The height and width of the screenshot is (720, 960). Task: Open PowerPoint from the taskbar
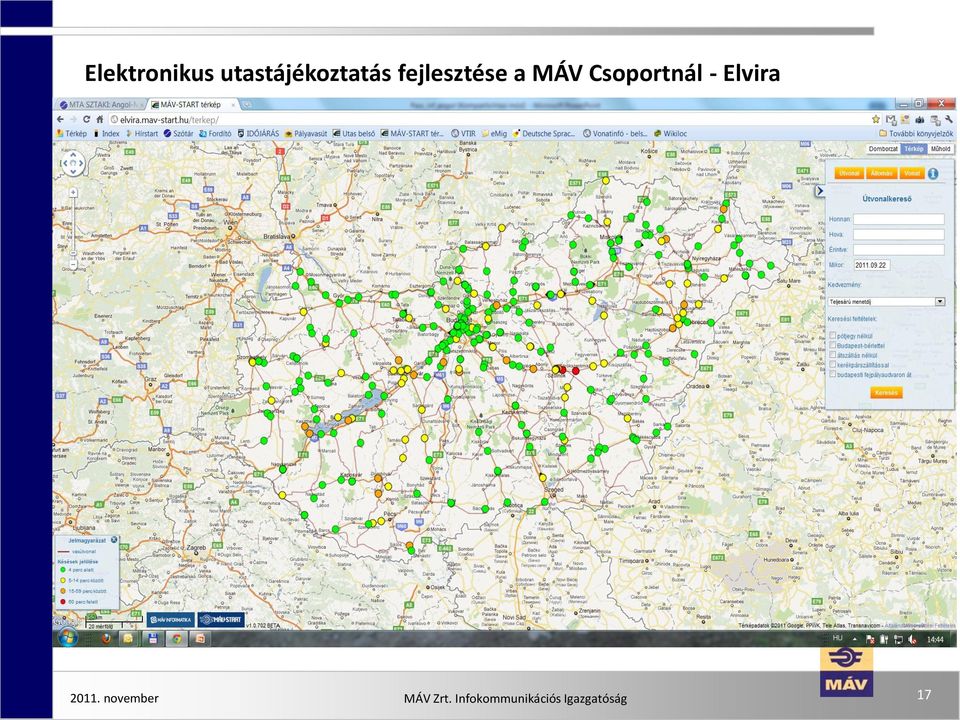tap(200, 639)
